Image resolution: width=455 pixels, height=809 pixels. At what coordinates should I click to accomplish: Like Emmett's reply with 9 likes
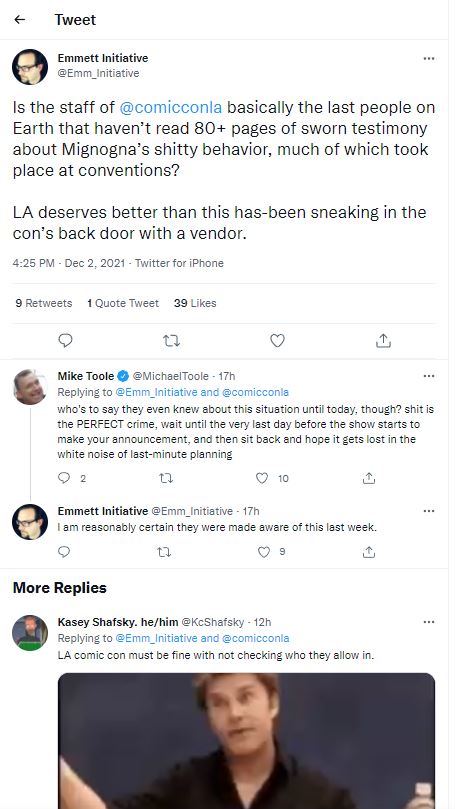pos(264,552)
